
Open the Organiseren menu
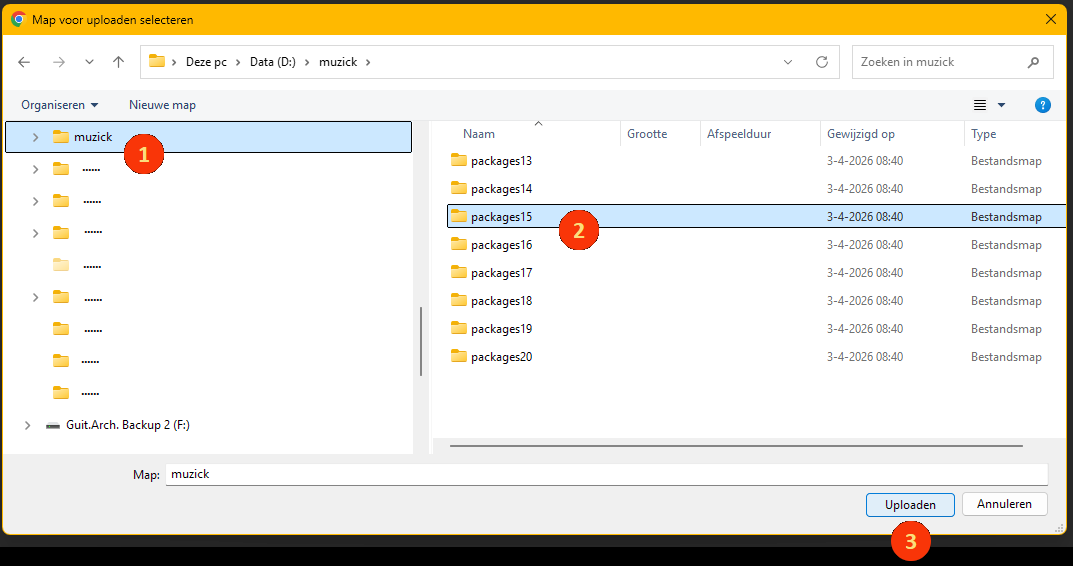click(x=60, y=105)
